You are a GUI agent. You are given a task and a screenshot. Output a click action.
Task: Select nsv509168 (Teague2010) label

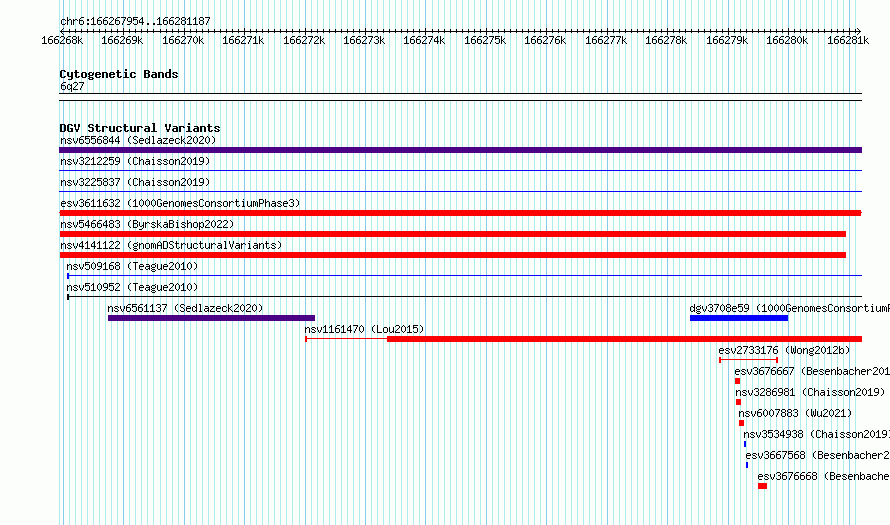pyautogui.click(x=132, y=266)
